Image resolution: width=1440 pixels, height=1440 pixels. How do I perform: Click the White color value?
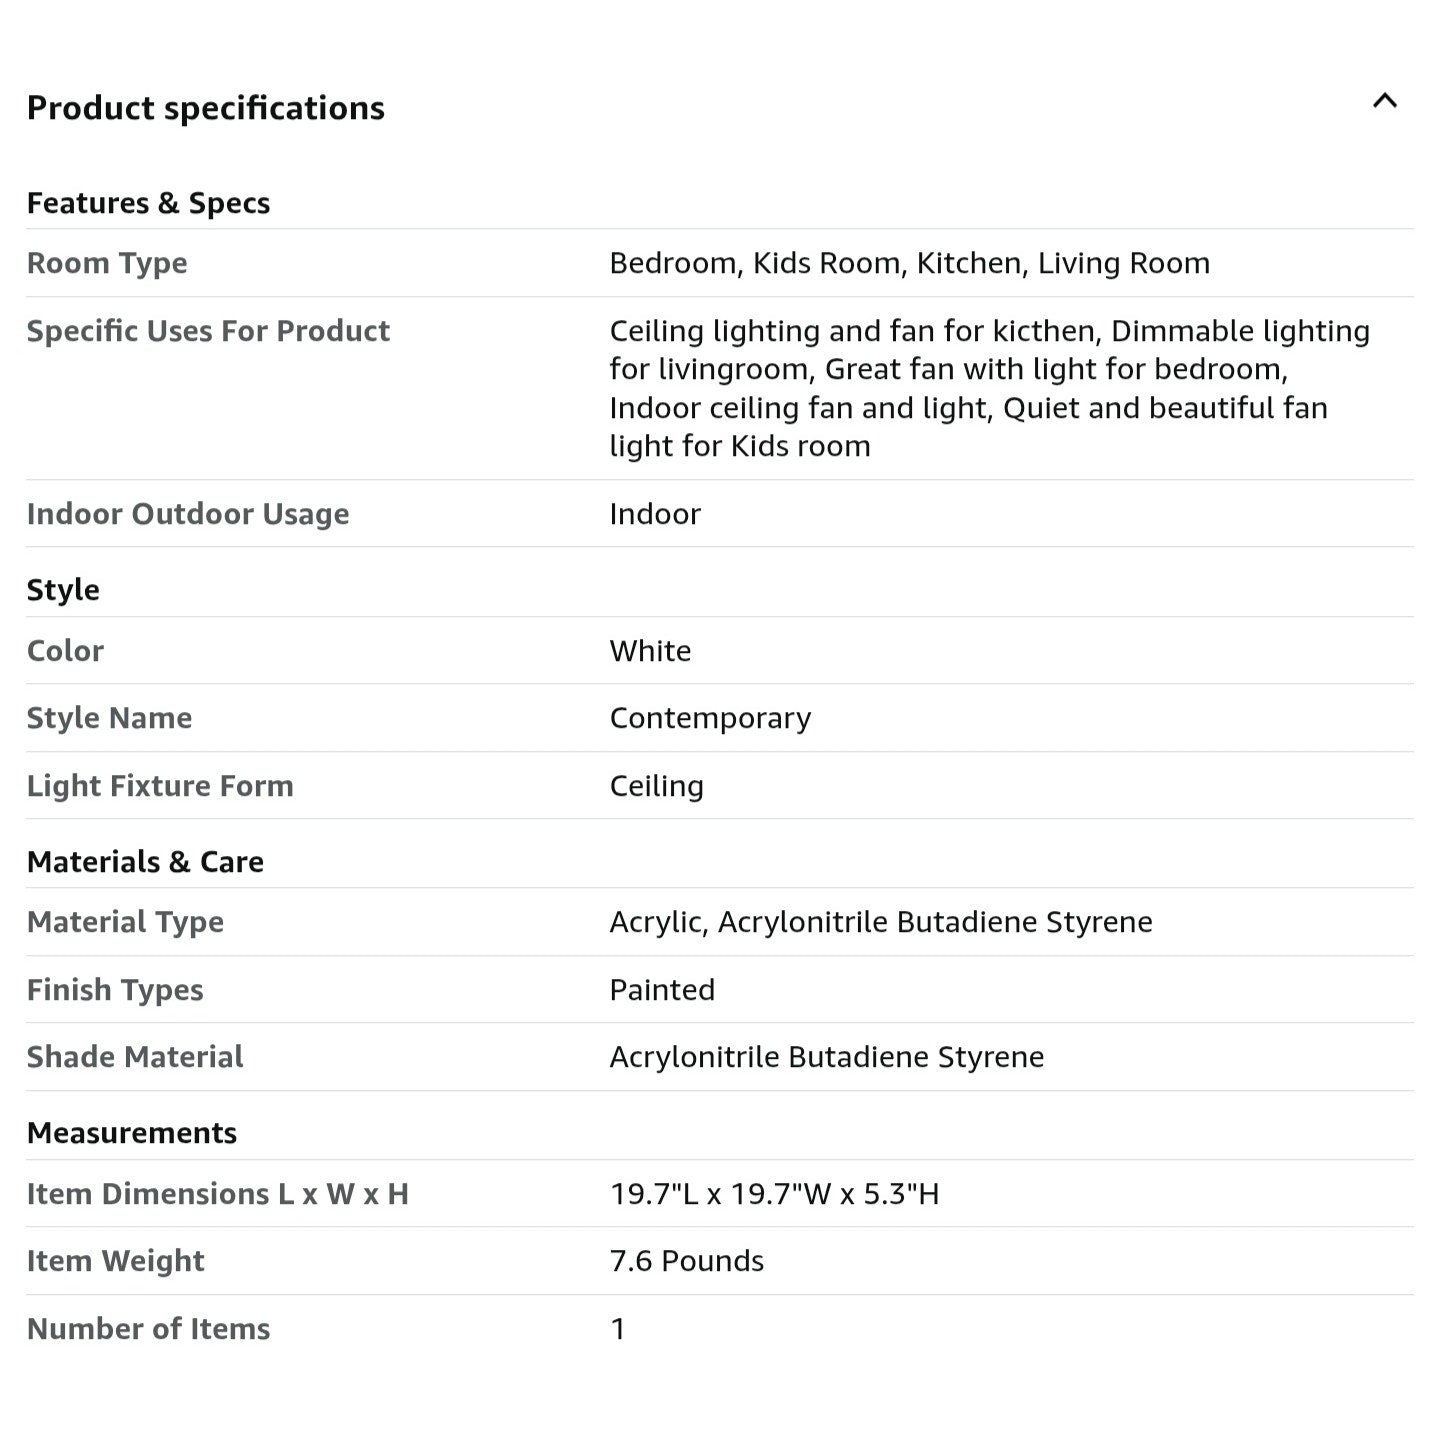click(x=650, y=651)
